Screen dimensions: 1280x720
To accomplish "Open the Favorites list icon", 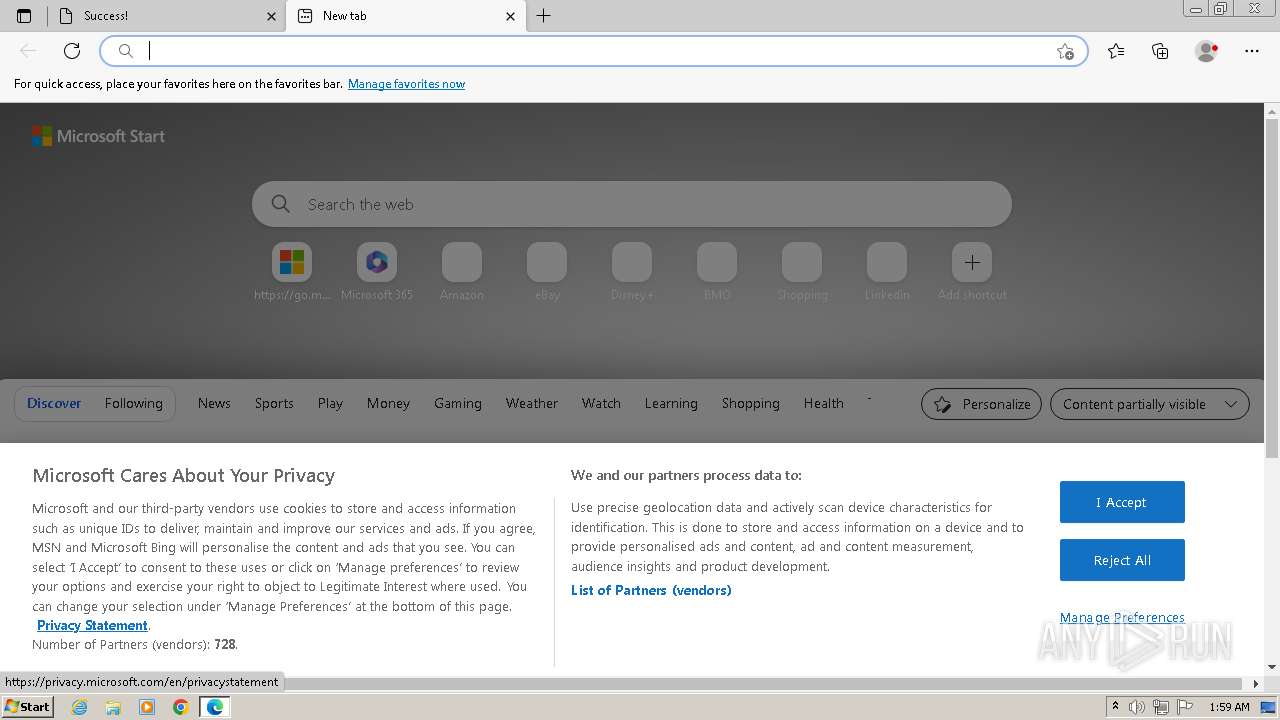I will 1116,51.
